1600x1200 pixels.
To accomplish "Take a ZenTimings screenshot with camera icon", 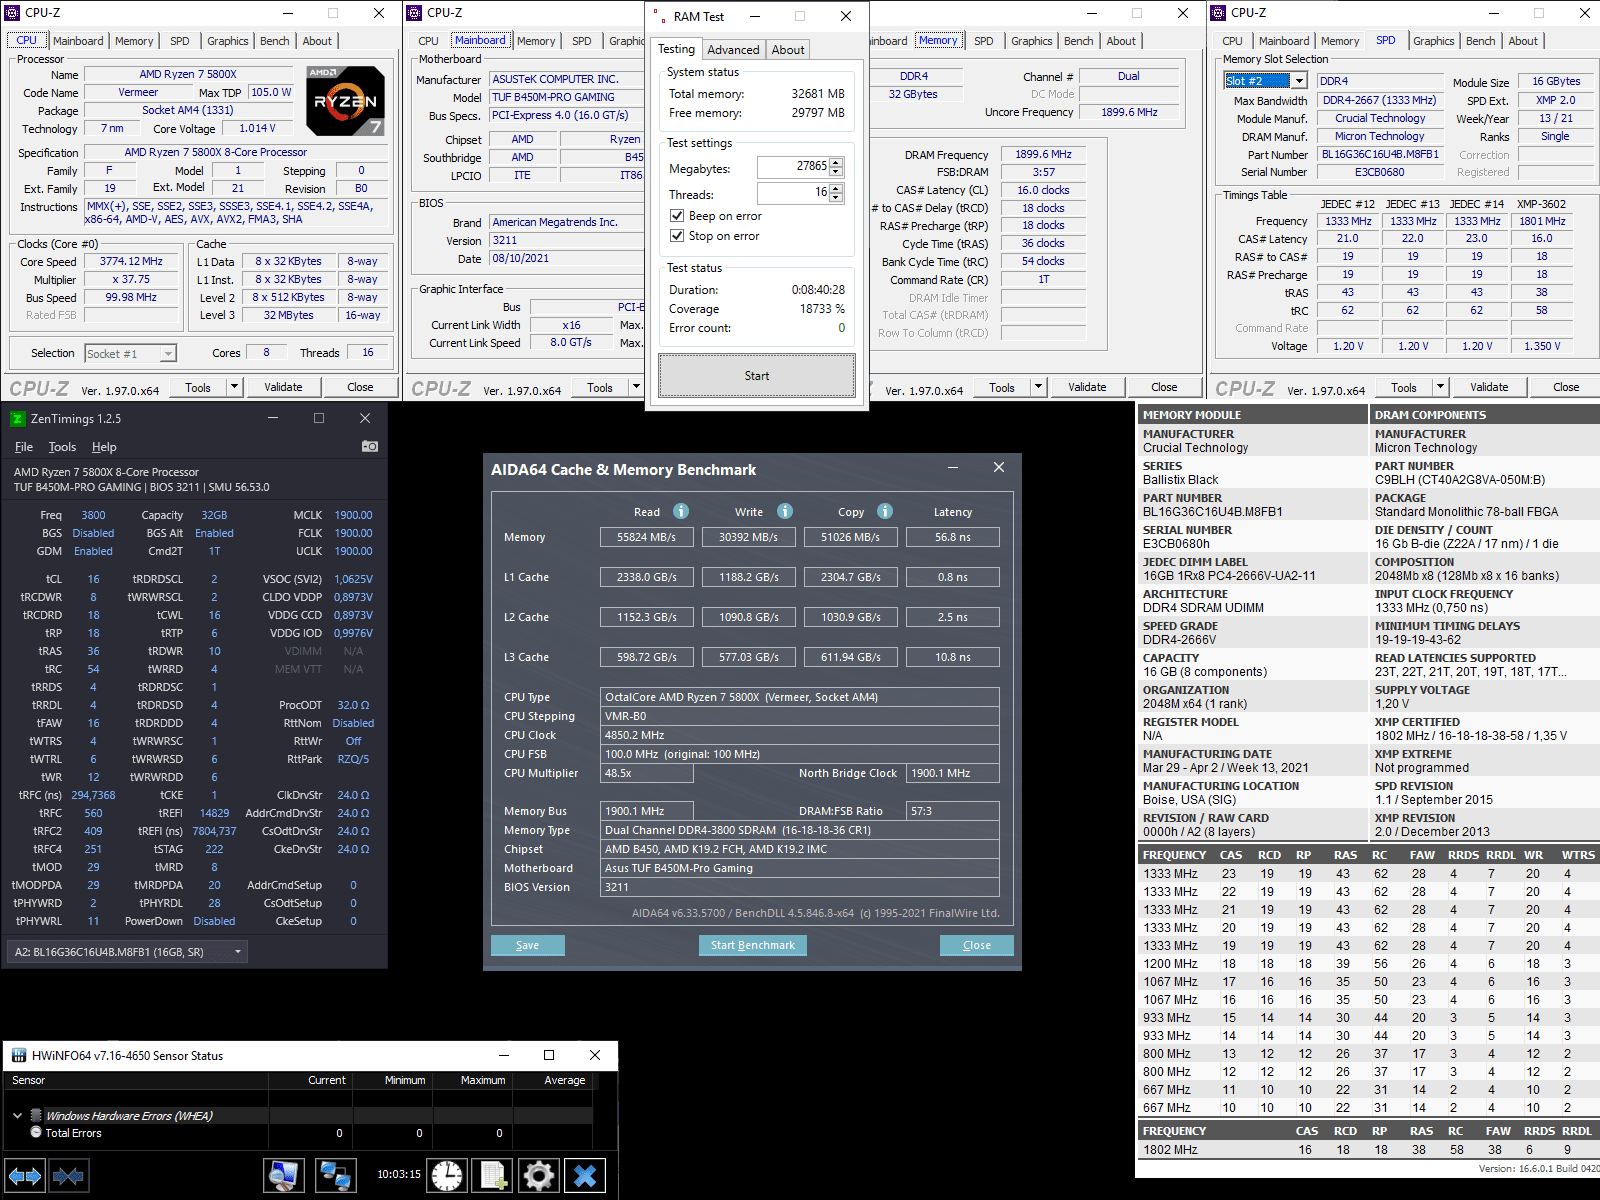I will click(x=369, y=446).
